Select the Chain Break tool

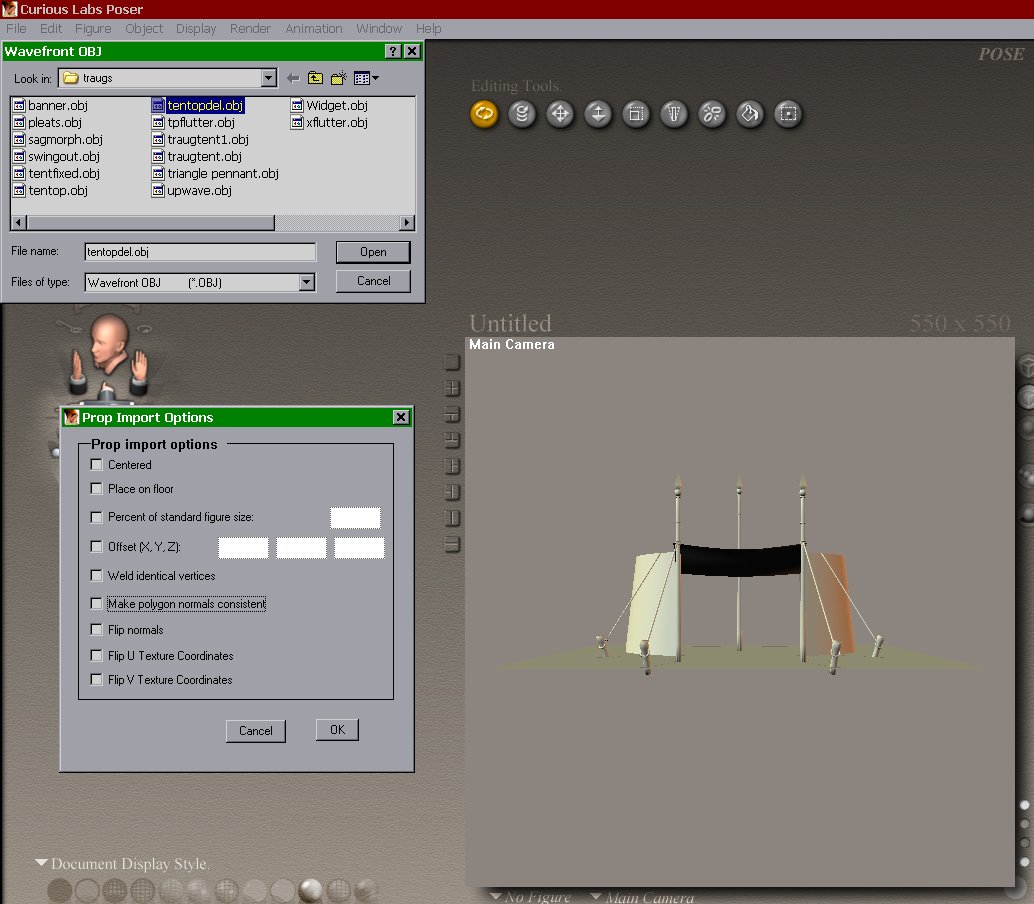pos(712,113)
